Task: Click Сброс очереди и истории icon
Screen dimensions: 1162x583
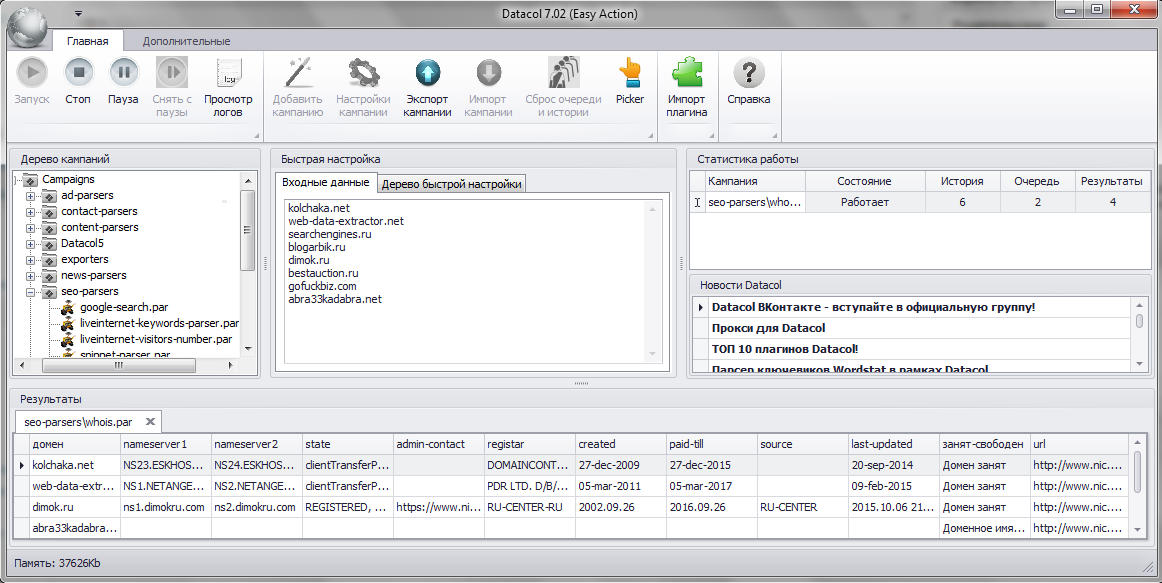Action: pos(563,73)
